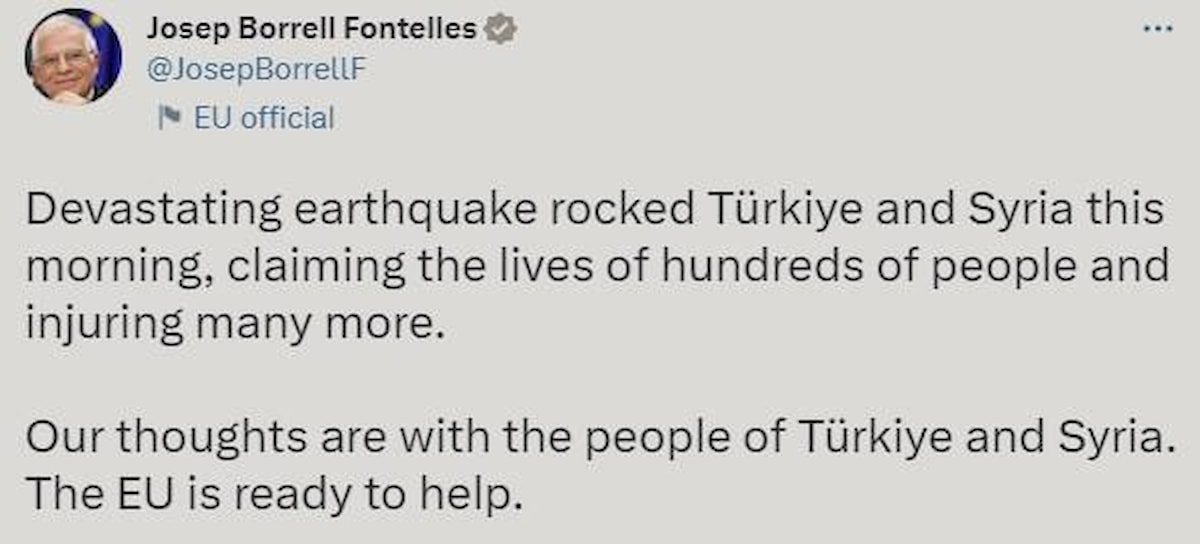
Task: Open the tweet's three-dot more options menu
Action: tap(1158, 29)
